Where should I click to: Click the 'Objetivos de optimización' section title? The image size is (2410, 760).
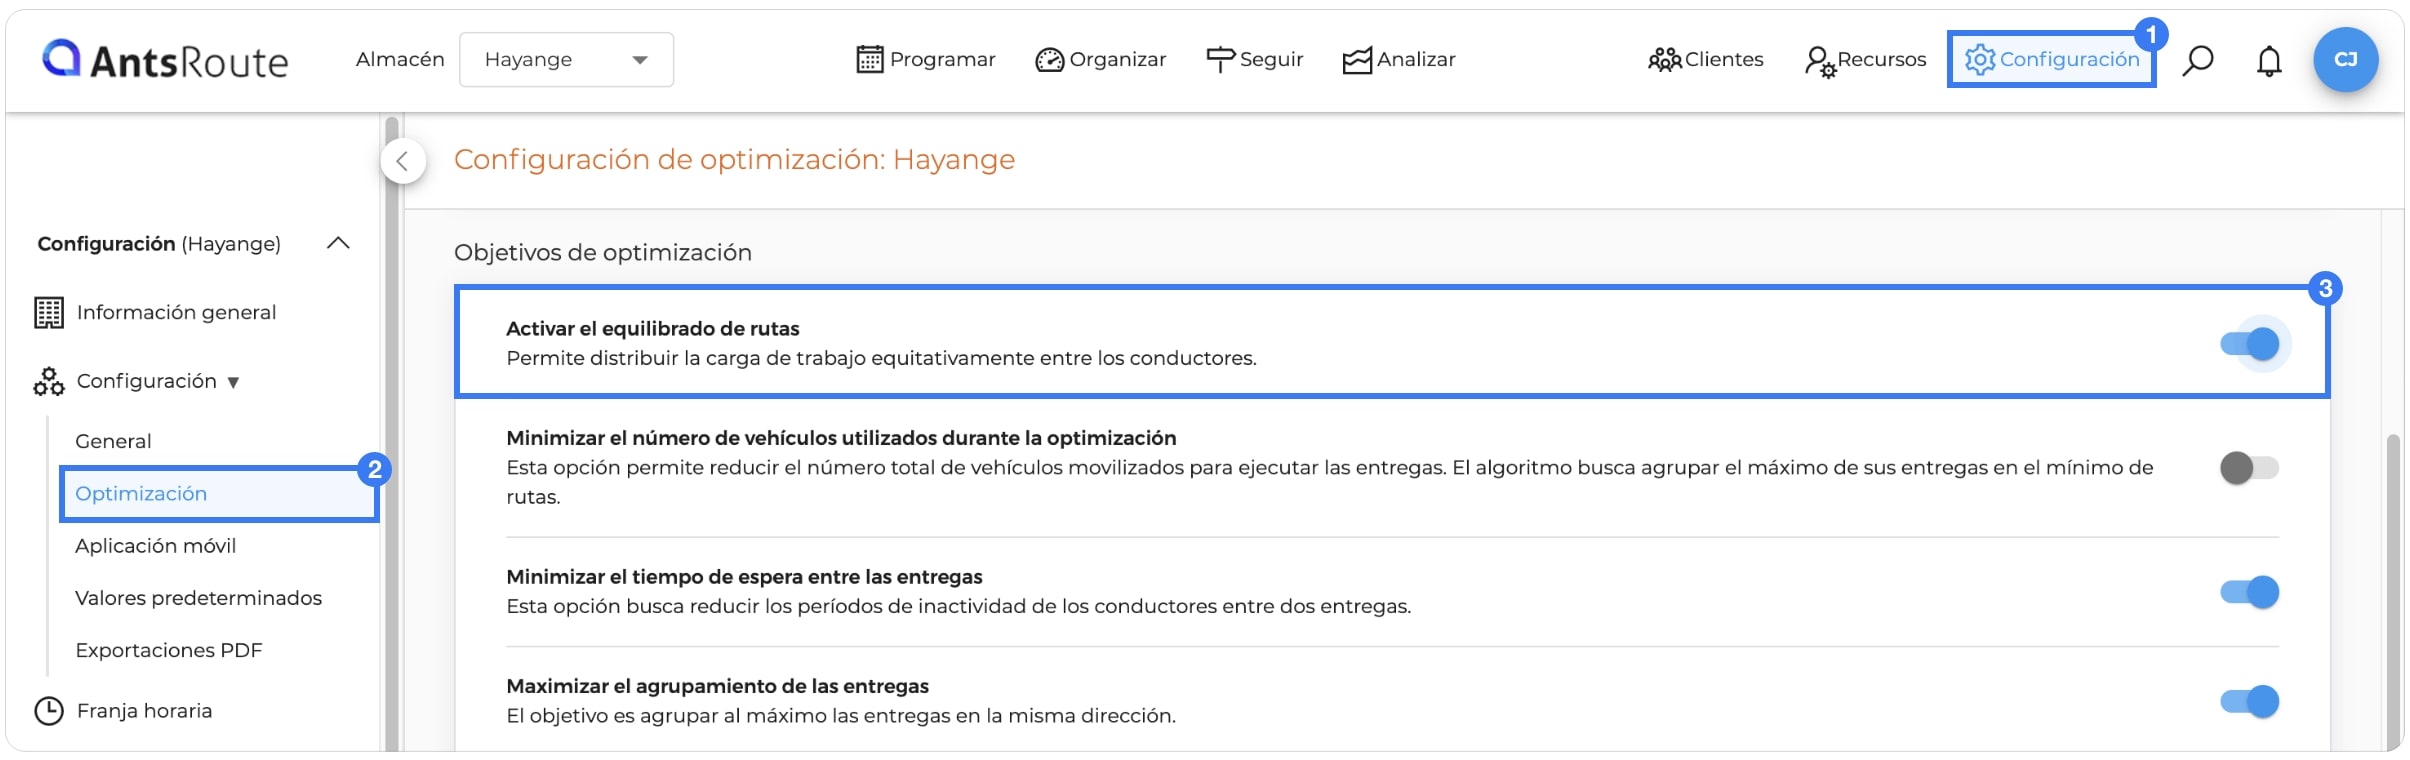tap(603, 252)
